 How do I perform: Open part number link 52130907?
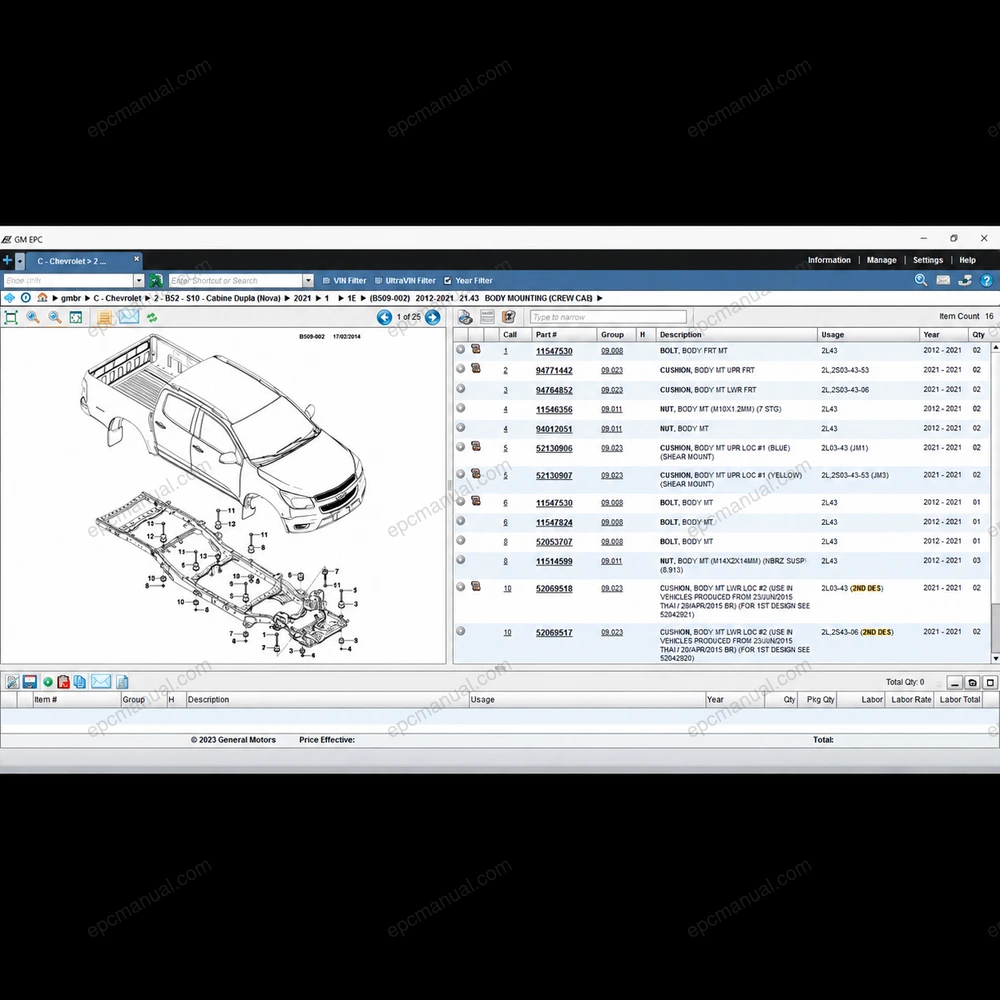pyautogui.click(x=554, y=476)
